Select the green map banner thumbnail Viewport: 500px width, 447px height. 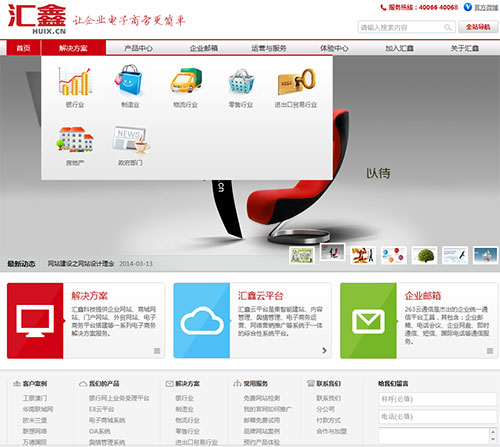(301, 255)
